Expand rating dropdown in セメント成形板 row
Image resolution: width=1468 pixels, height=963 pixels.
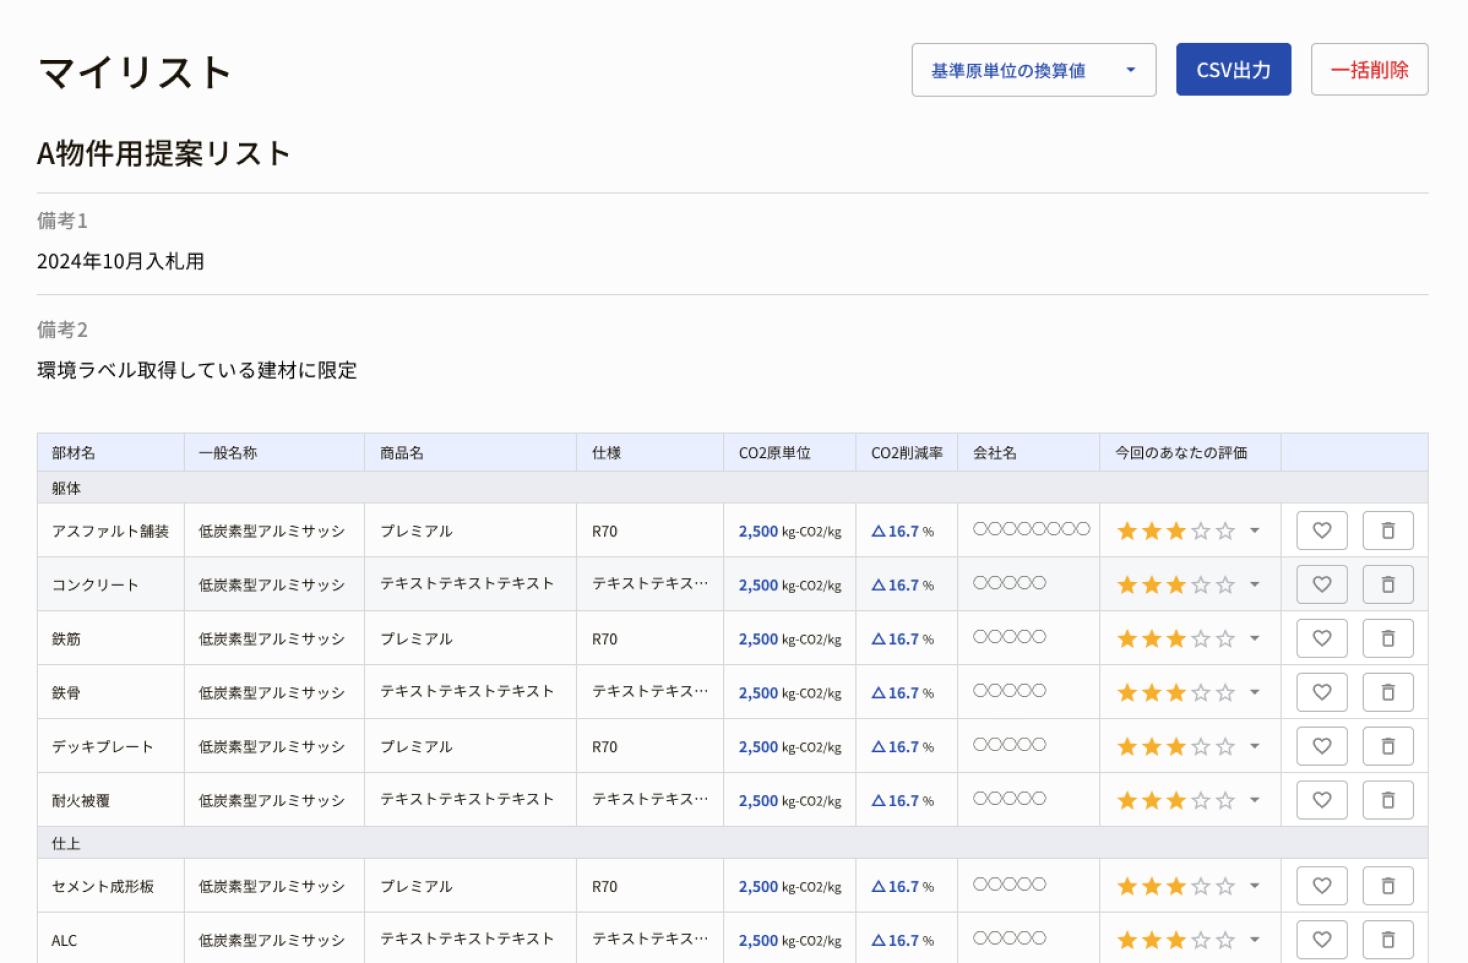[x=1254, y=886]
